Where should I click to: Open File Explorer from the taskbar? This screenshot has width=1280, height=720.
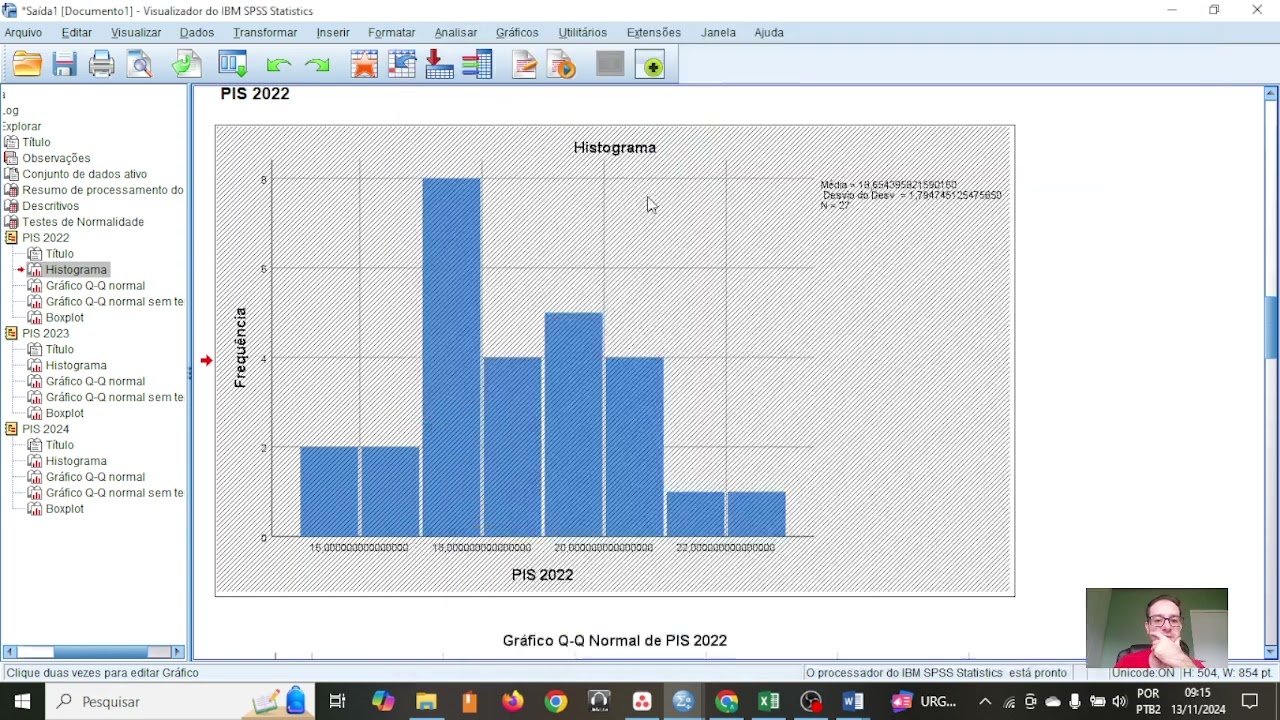pyautogui.click(x=427, y=702)
